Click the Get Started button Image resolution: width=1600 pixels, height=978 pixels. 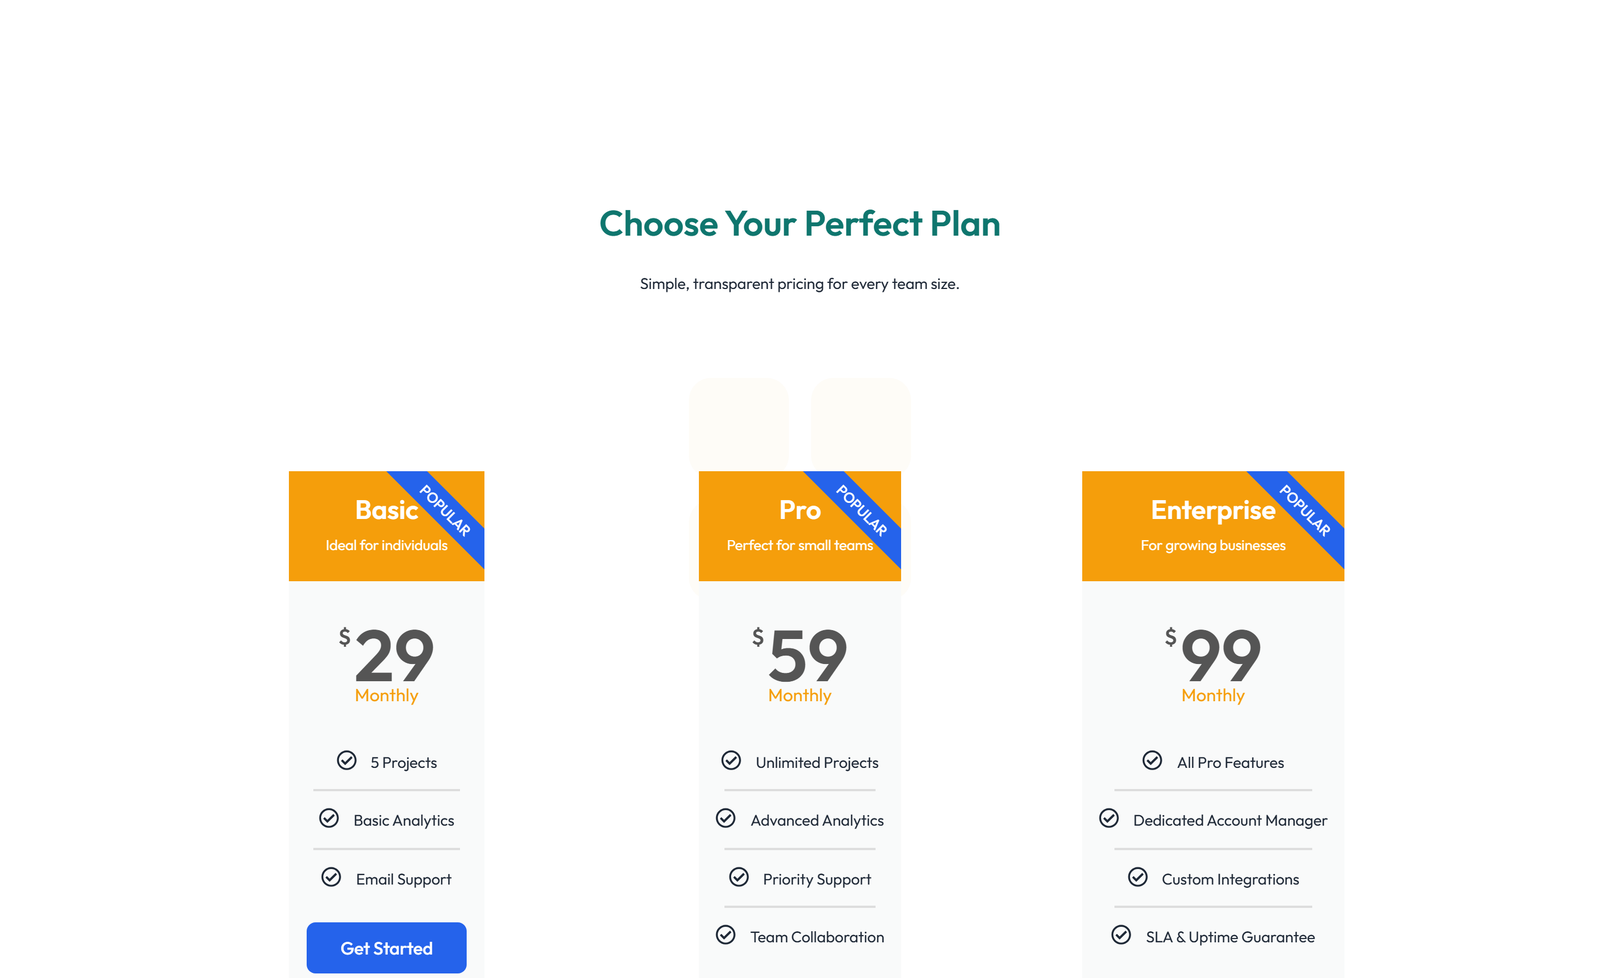pos(386,947)
